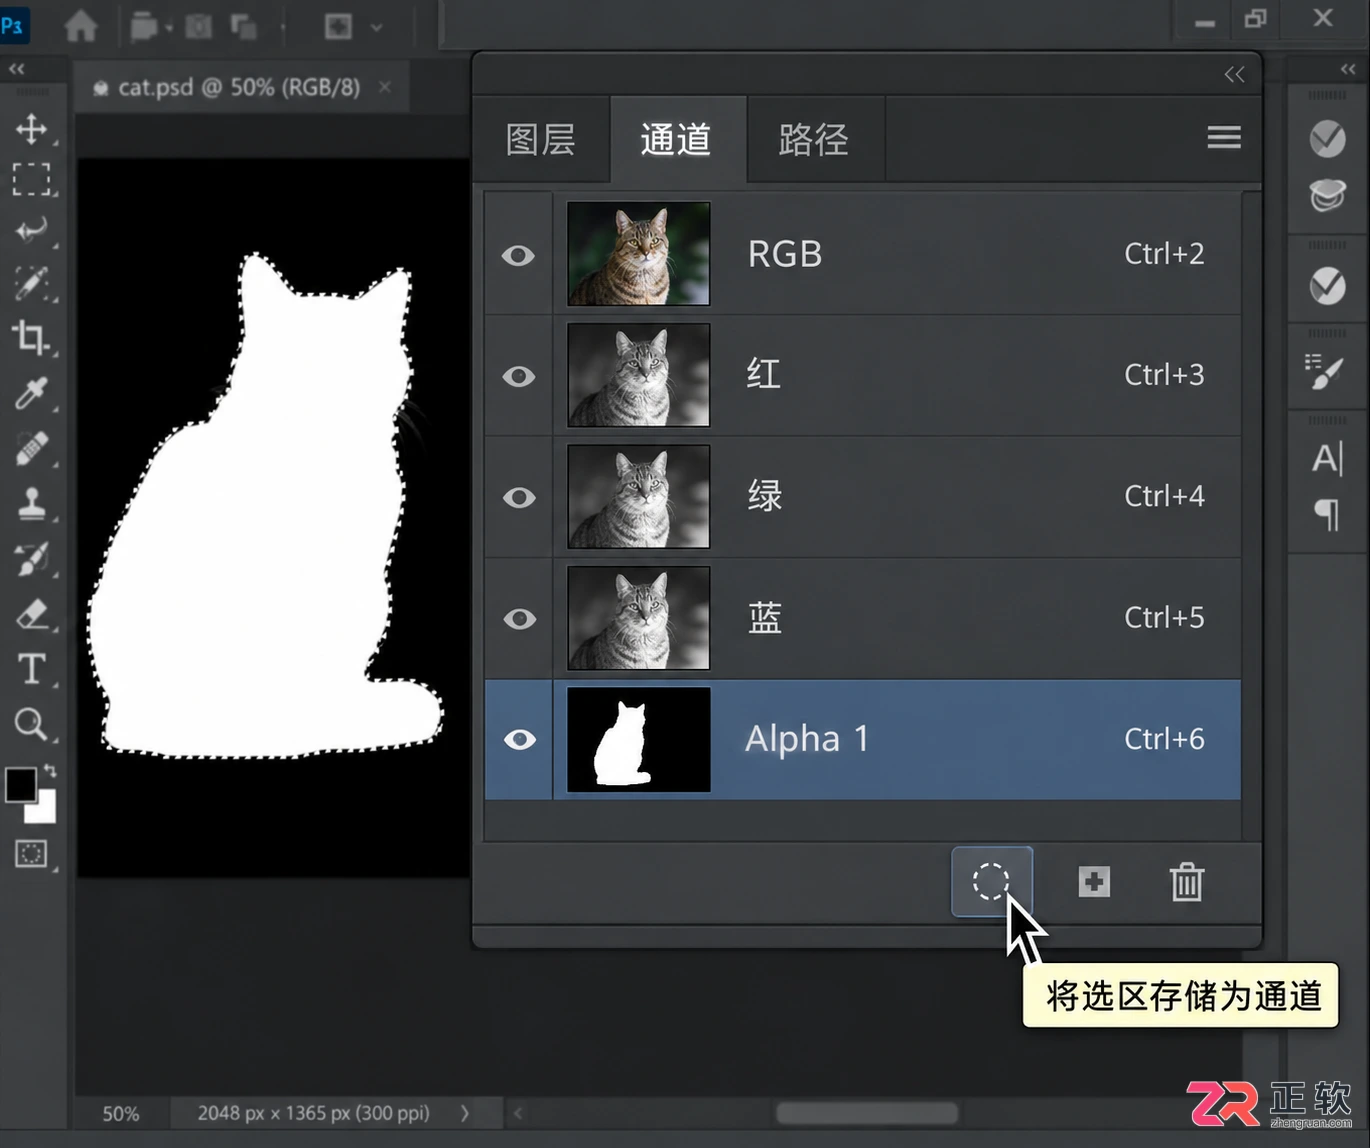Select the History Brush tool
Image resolution: width=1370 pixels, height=1148 pixels.
click(x=31, y=558)
